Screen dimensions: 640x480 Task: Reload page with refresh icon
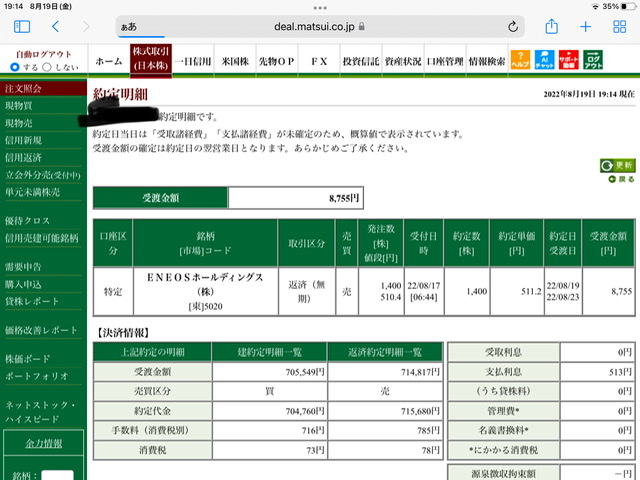tap(513, 27)
